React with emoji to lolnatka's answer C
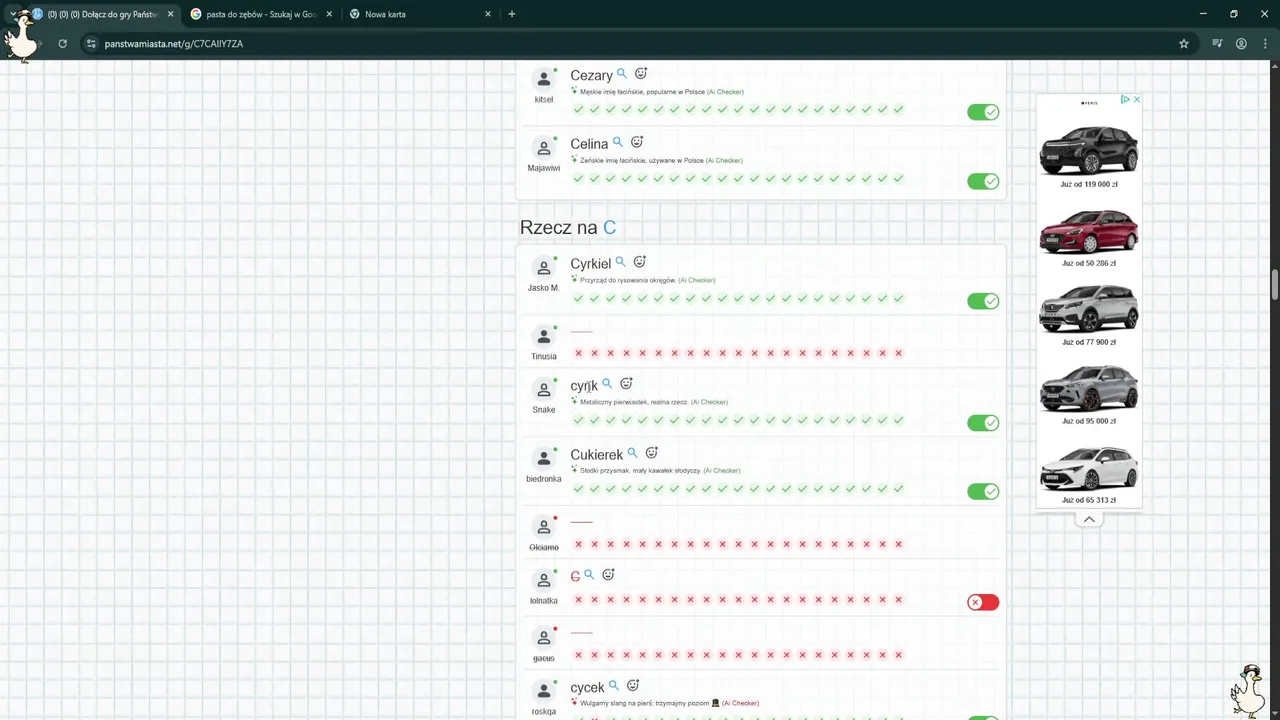Screen dimensions: 1280x720 pos(608,575)
